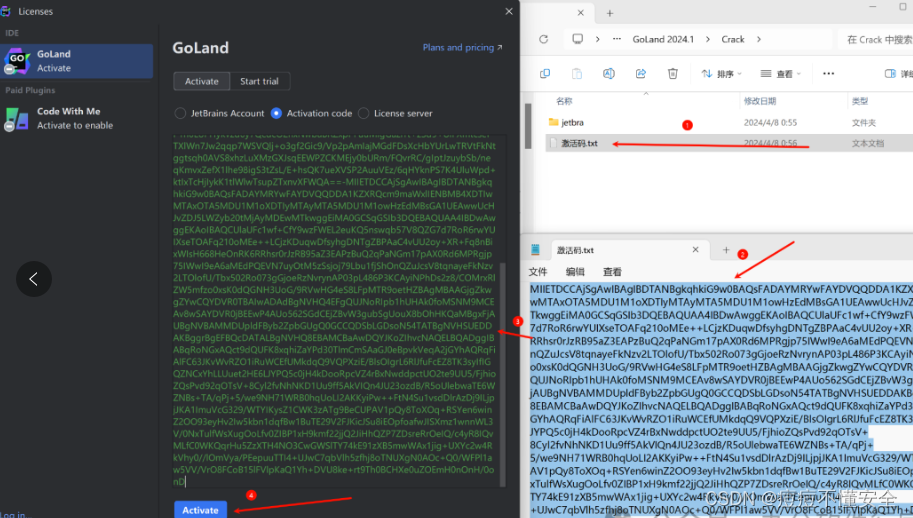Expand chevron after GoLand 2024.1 breadcrumb

707,39
